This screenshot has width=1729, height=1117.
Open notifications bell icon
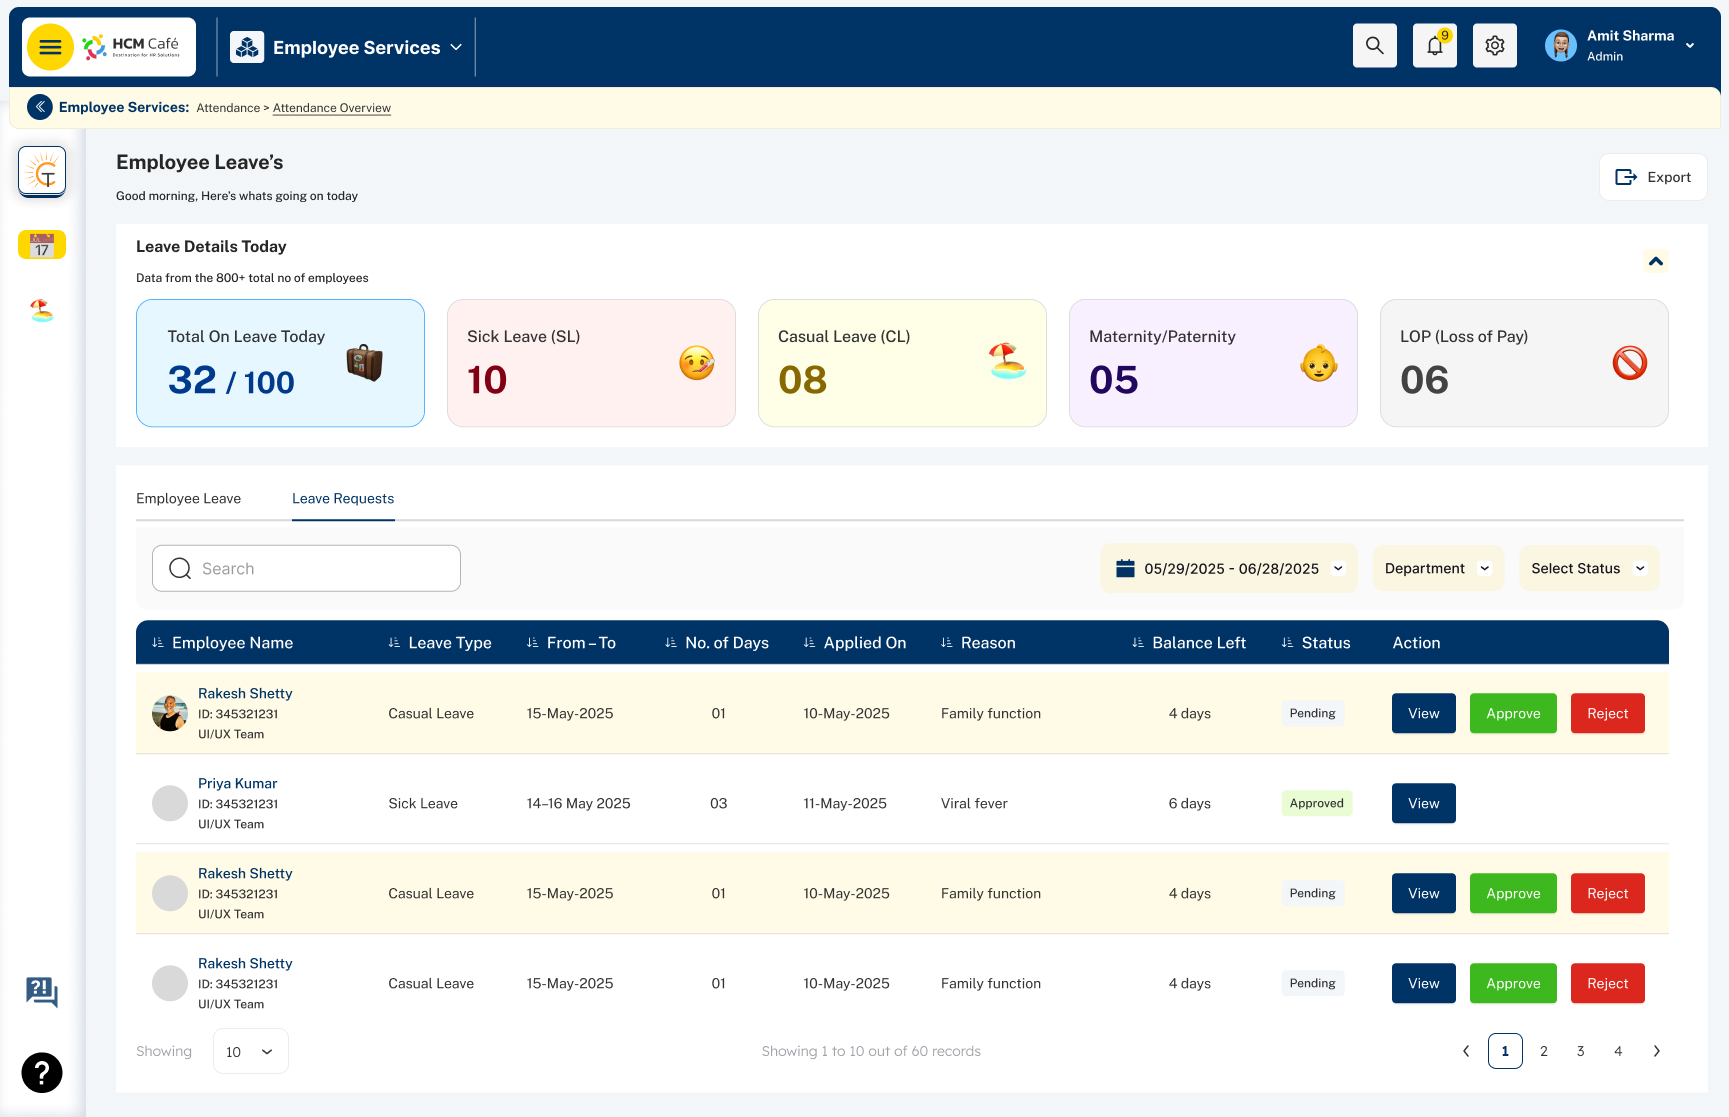tap(1435, 46)
